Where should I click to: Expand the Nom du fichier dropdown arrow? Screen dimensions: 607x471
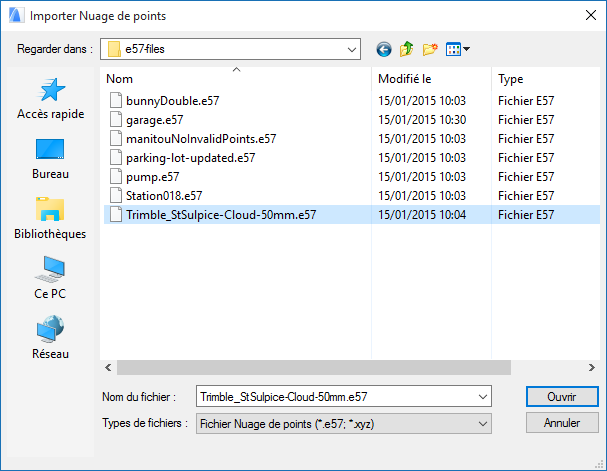[x=482, y=397]
